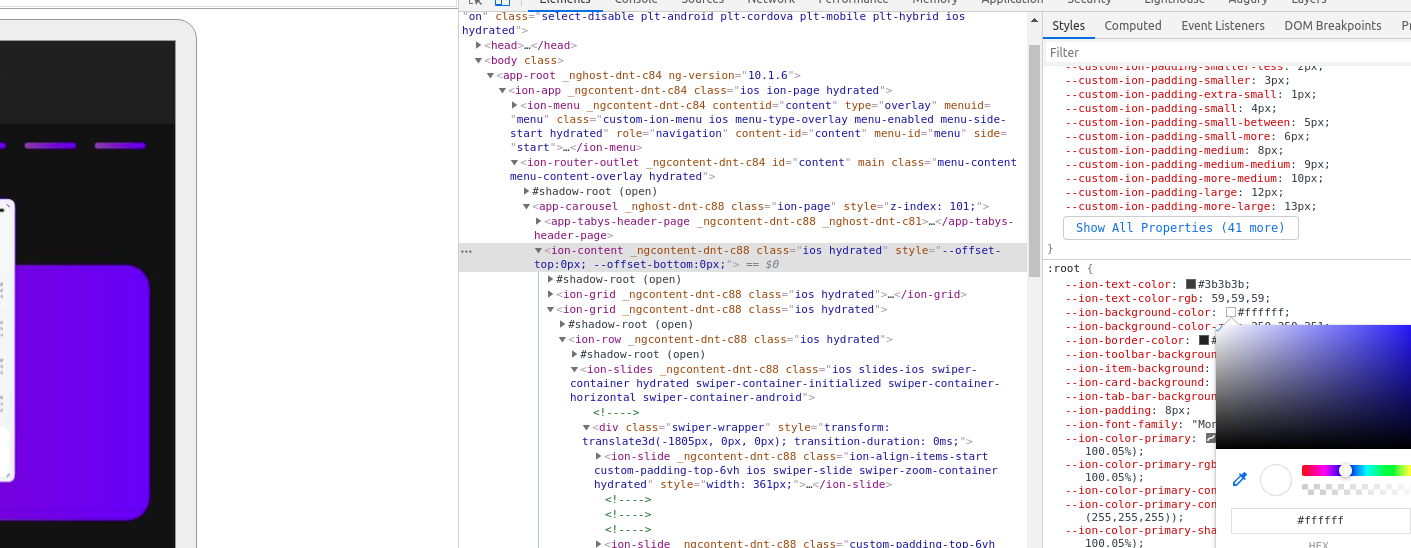The image size is (1411, 548).
Task: Focus the HEX value field showing #ffffff
Action: pos(1320,521)
